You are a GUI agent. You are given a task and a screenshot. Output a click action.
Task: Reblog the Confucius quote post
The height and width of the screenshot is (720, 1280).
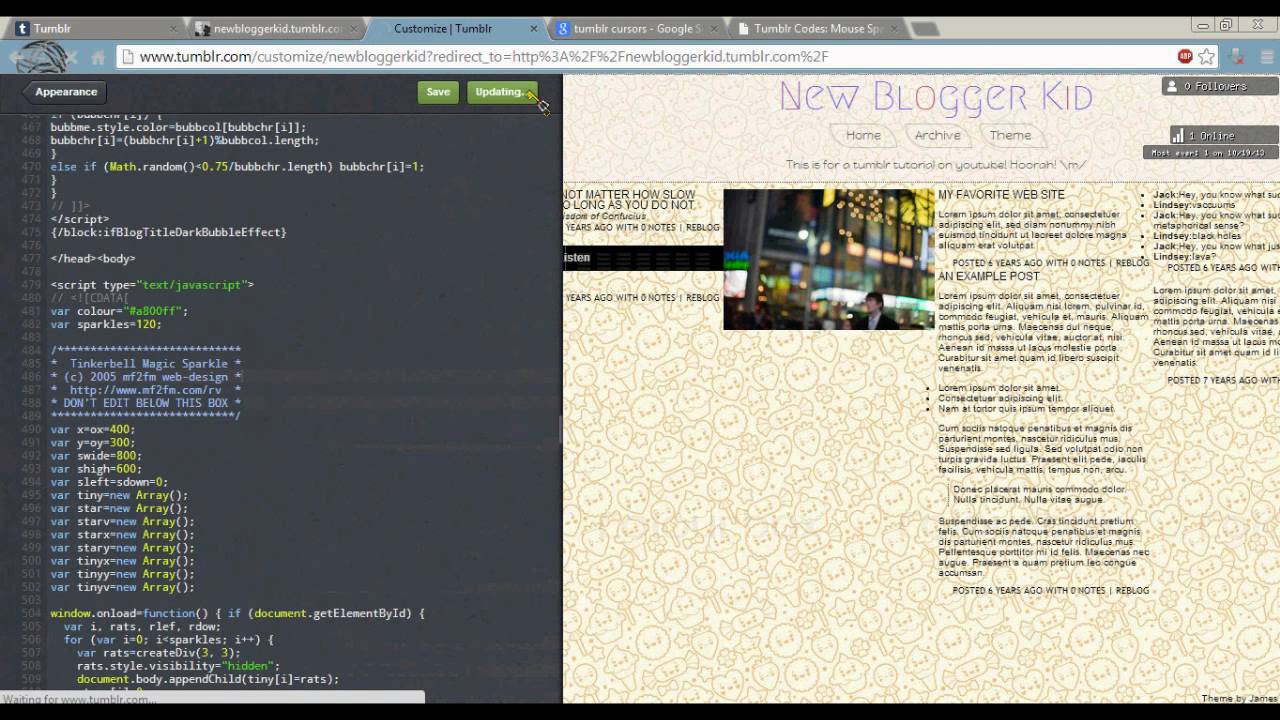pos(702,227)
